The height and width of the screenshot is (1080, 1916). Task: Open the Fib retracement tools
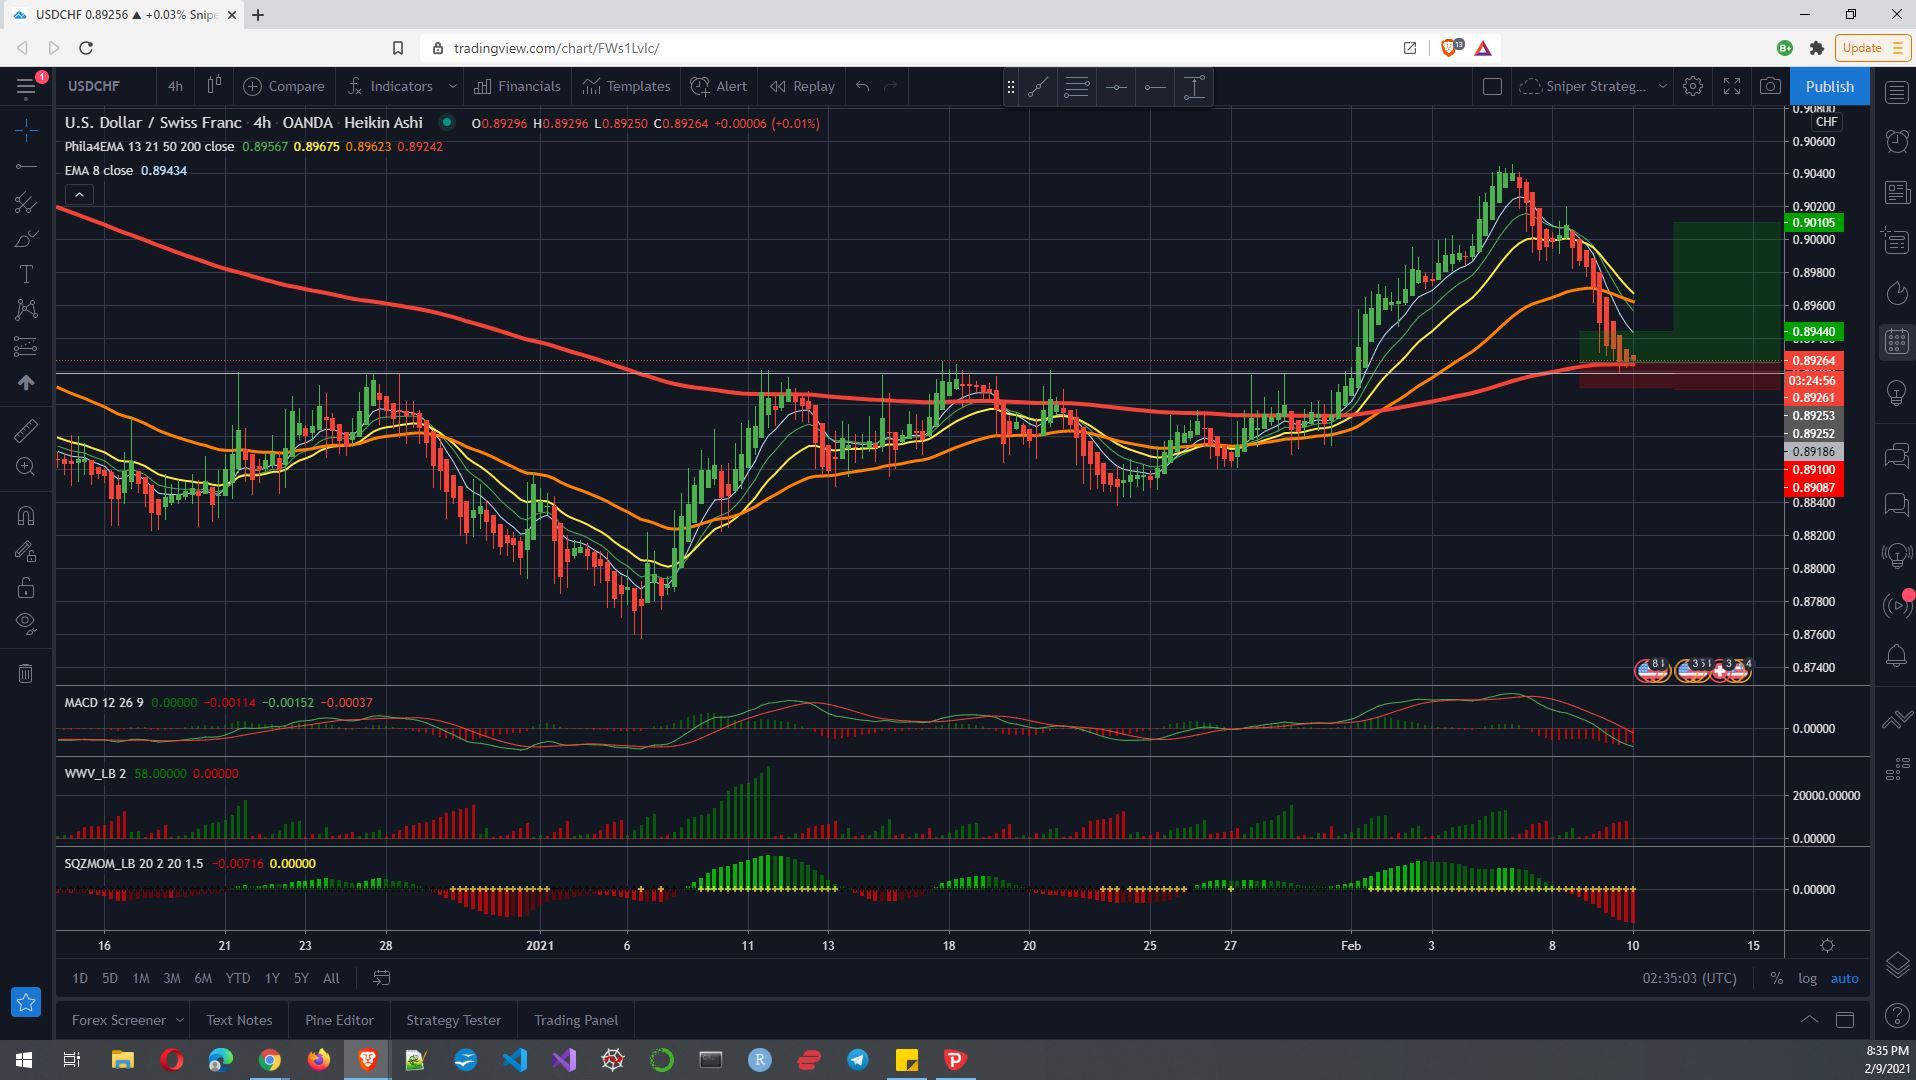pyautogui.click(x=27, y=203)
